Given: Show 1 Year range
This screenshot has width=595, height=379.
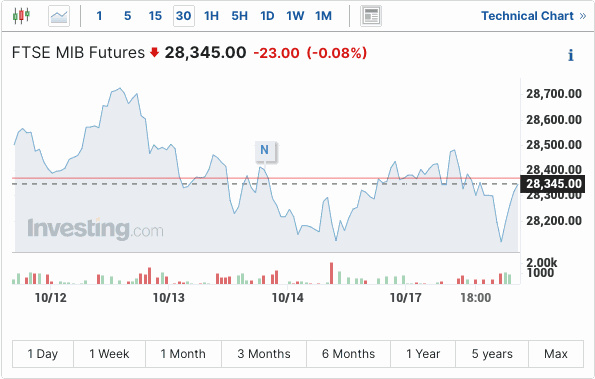Looking at the screenshot, I should tap(423, 354).
